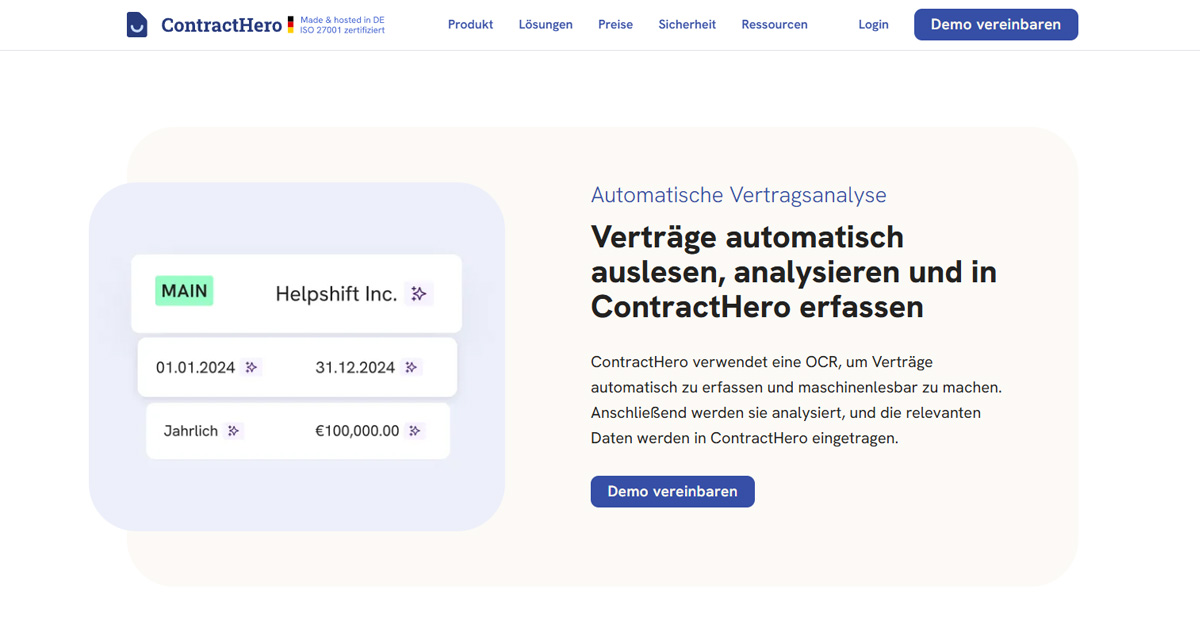The width and height of the screenshot is (1200, 628).
Task: Click the Automatische Vertragsanalyse heading
Action: tap(738, 195)
